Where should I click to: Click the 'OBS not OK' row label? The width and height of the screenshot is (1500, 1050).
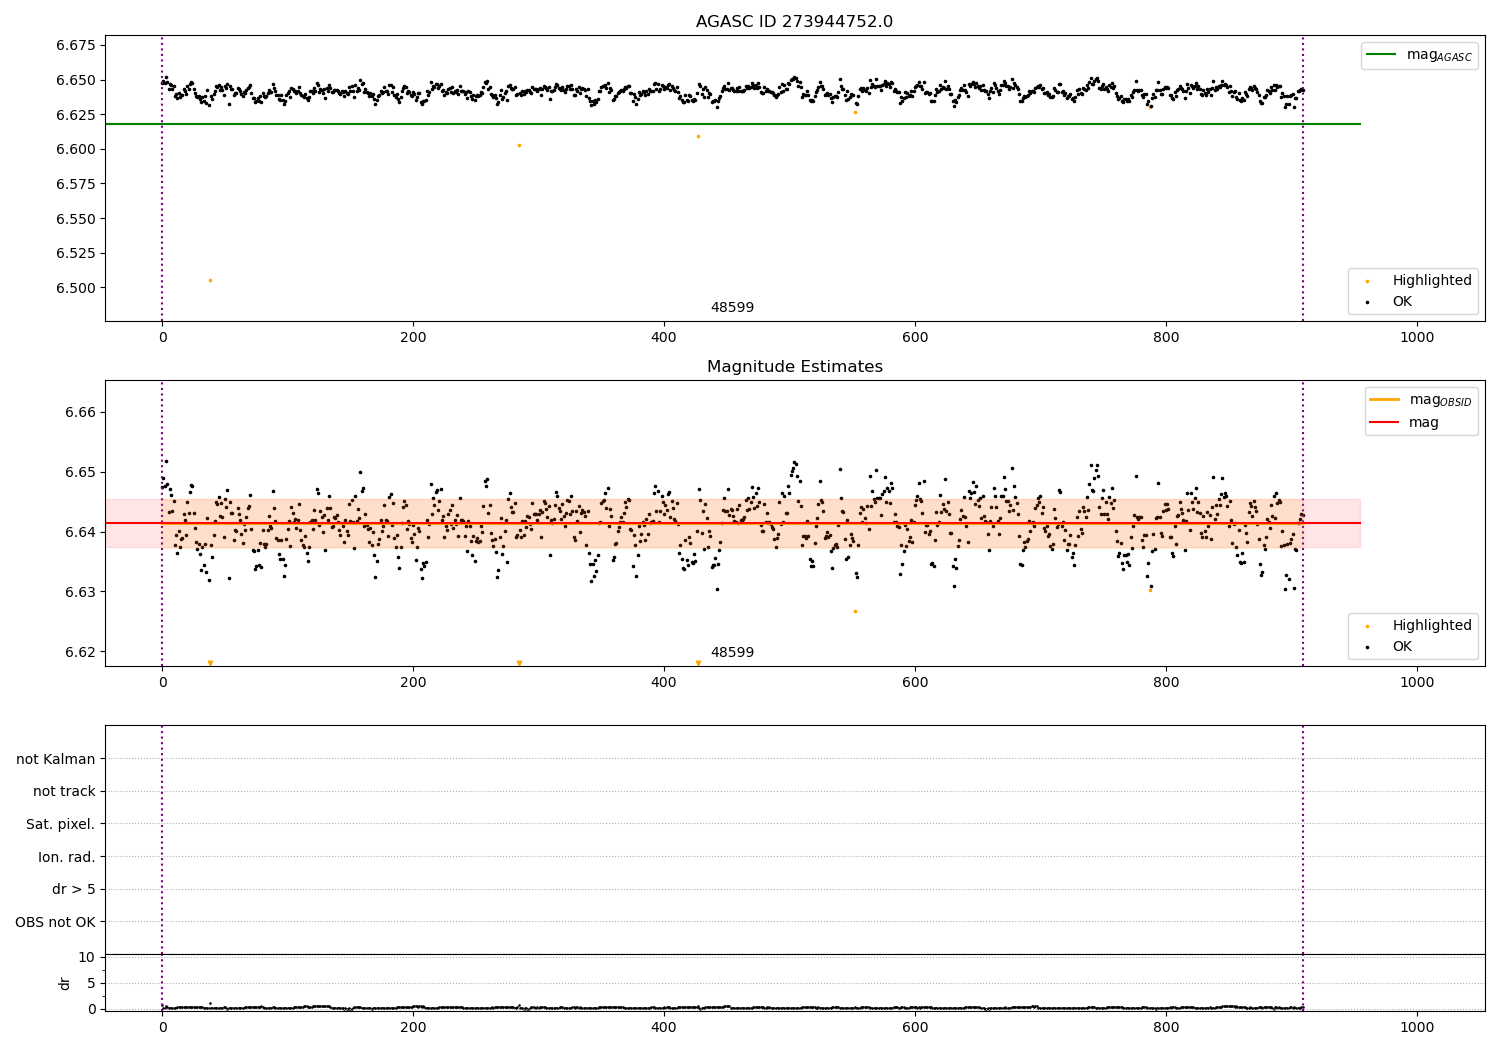[55, 922]
